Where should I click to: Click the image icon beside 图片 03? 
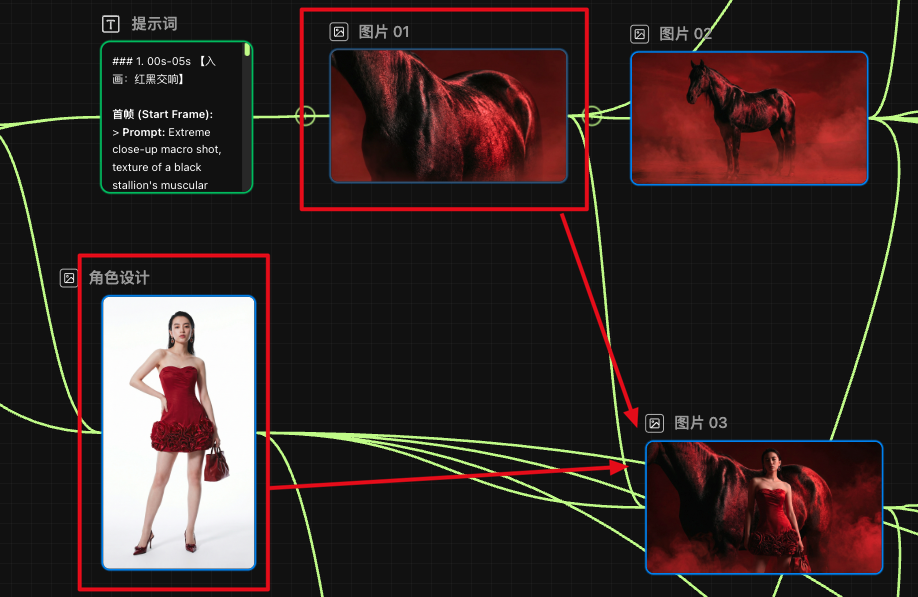(654, 423)
